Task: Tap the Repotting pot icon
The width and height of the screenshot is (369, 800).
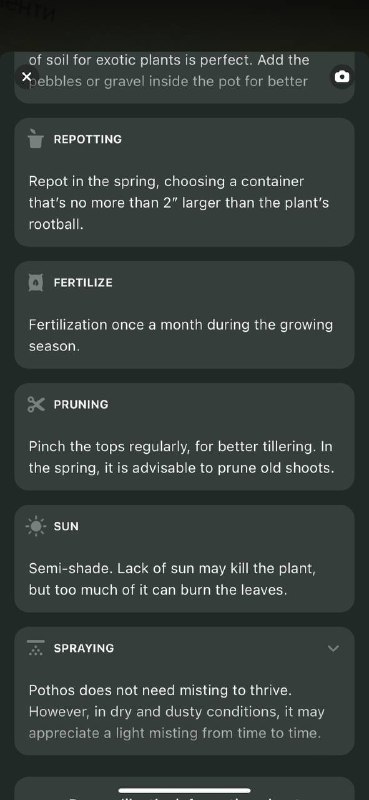Action: pos(36,139)
